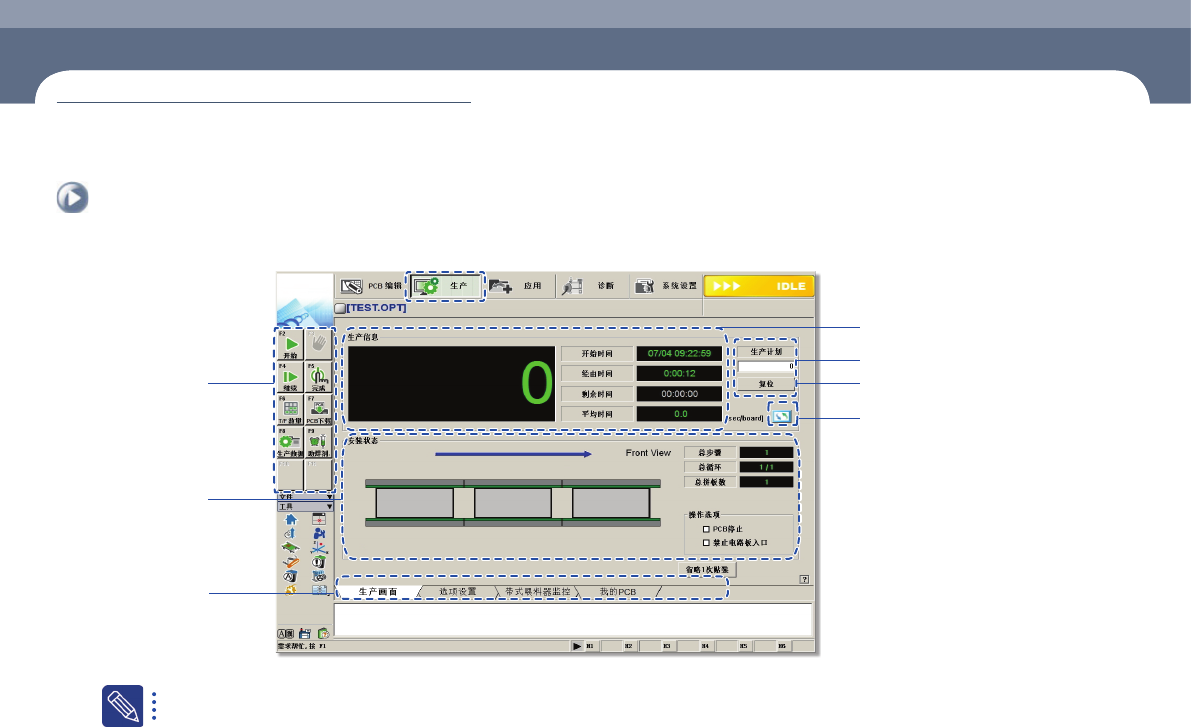This screenshot has width=1191, height=727.
Task: Switch to the 选项设置 tab
Action: coord(457,592)
